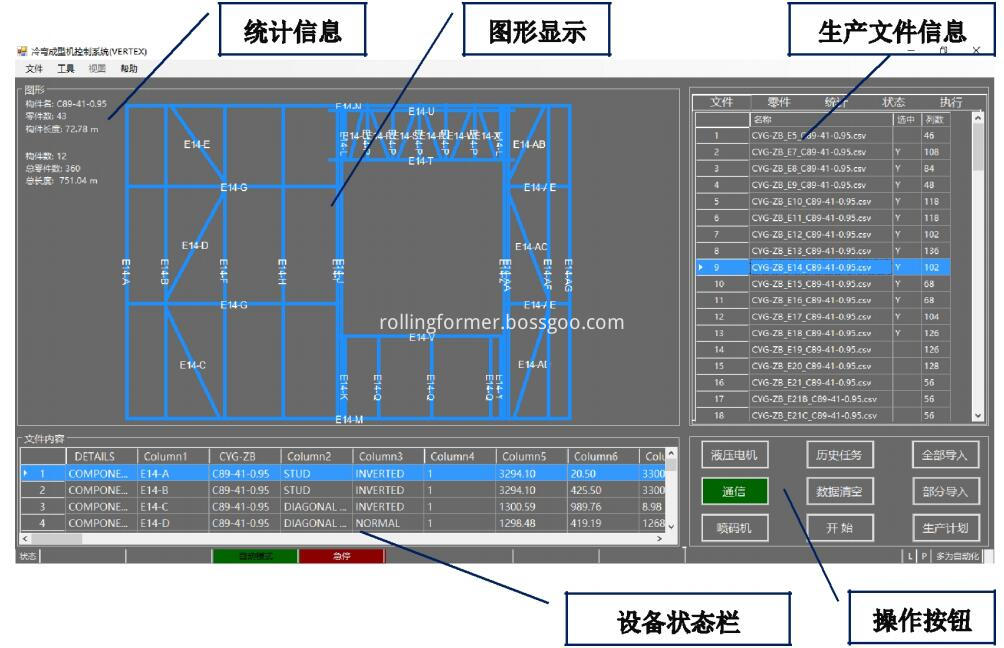Viewport: 1004px width, 648px height.
Task: Click the Column5 header
Action: [x=531, y=456]
